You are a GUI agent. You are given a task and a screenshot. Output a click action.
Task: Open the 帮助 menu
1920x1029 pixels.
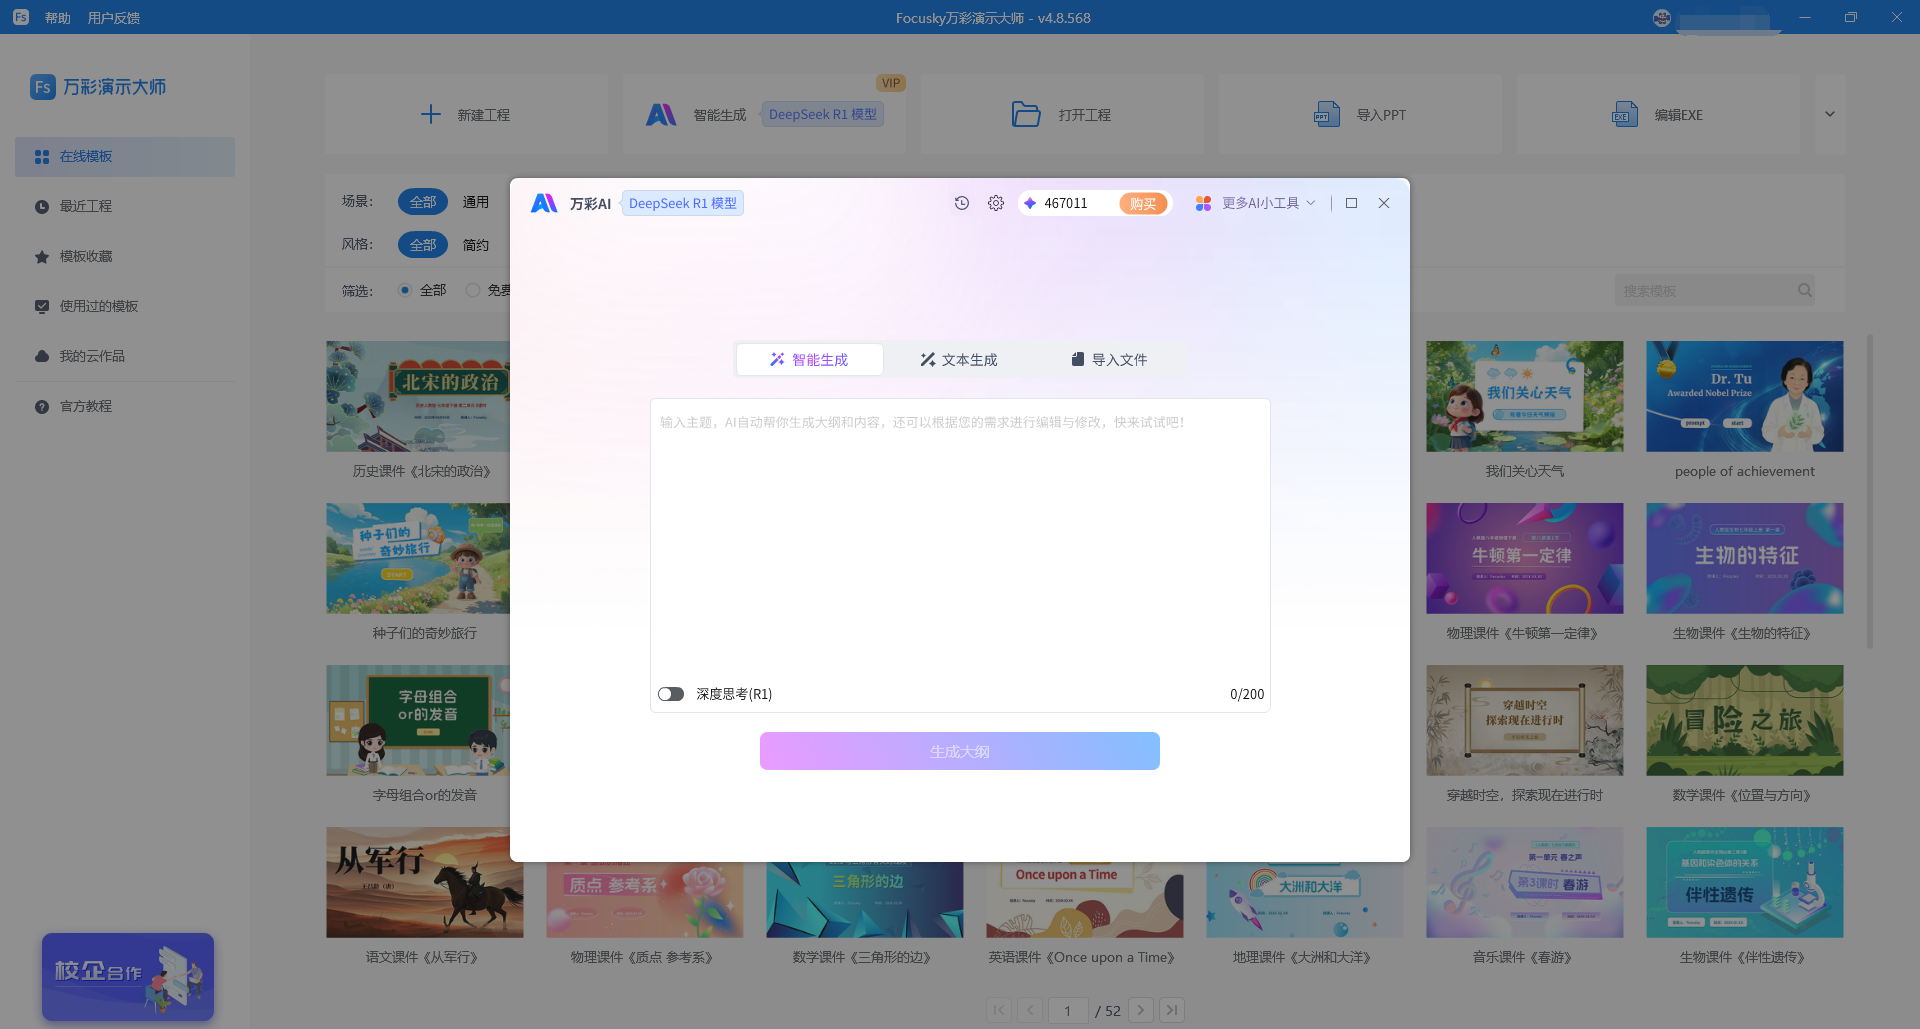pos(58,18)
